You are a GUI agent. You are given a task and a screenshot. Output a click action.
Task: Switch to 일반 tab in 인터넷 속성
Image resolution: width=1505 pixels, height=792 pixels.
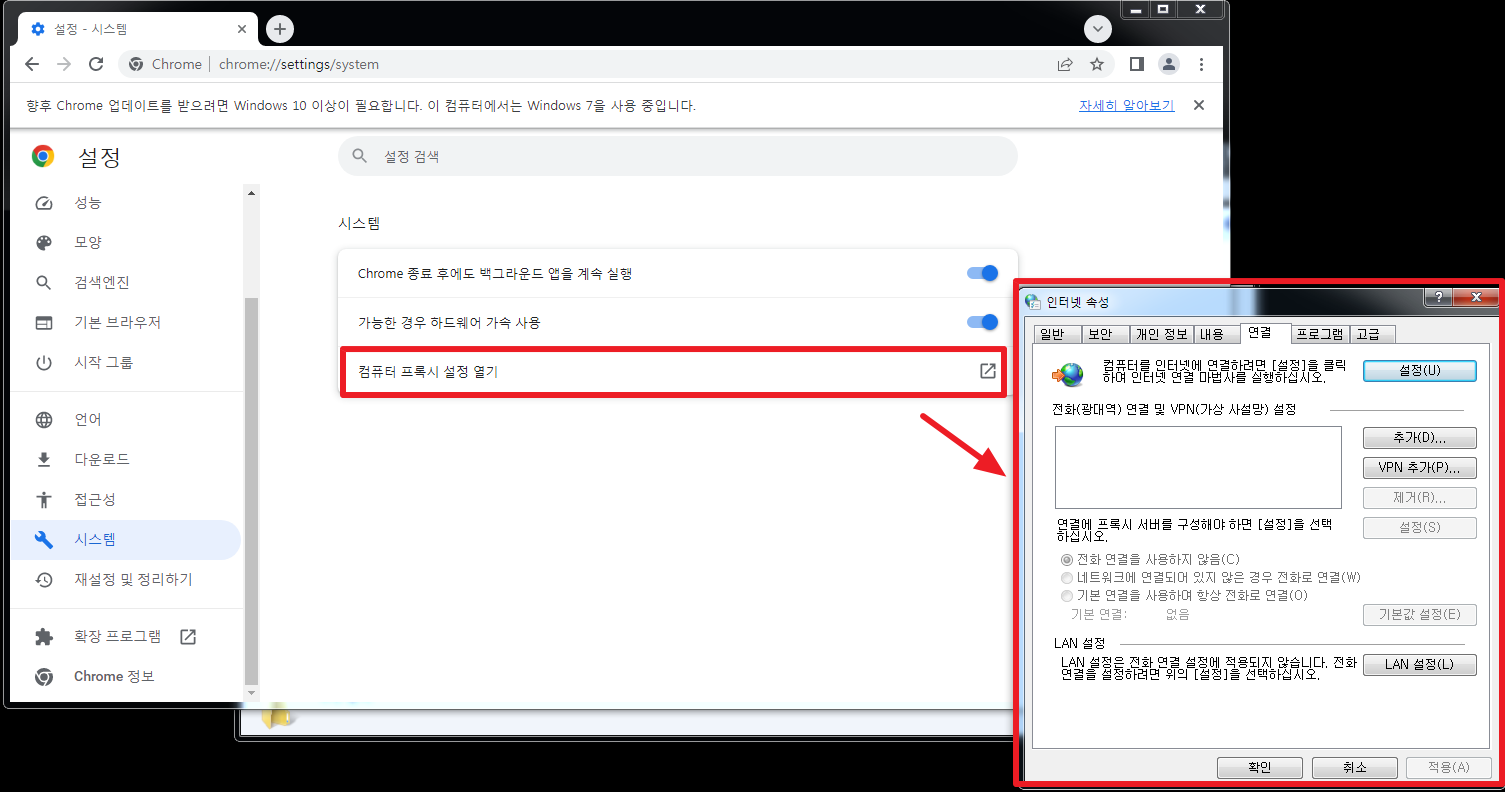click(x=1059, y=334)
